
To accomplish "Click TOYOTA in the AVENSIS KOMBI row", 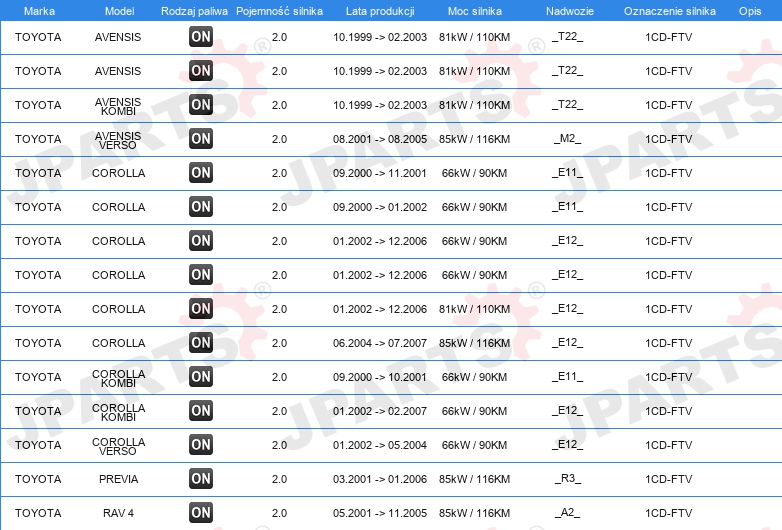I will coord(38,105).
